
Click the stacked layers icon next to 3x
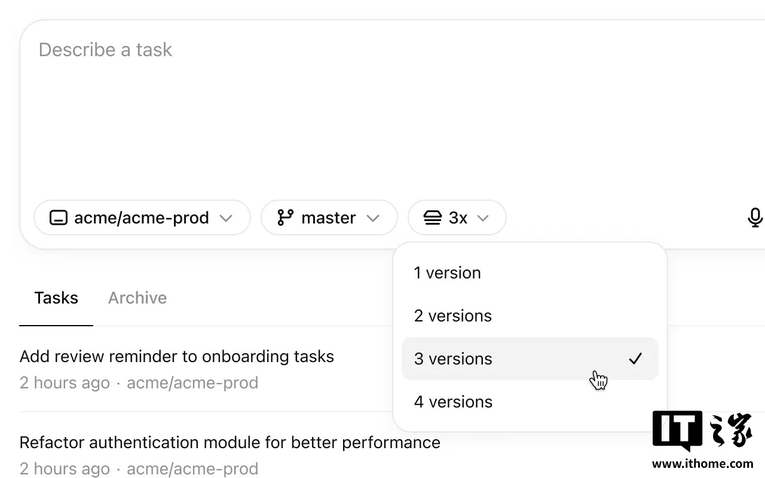tap(432, 218)
